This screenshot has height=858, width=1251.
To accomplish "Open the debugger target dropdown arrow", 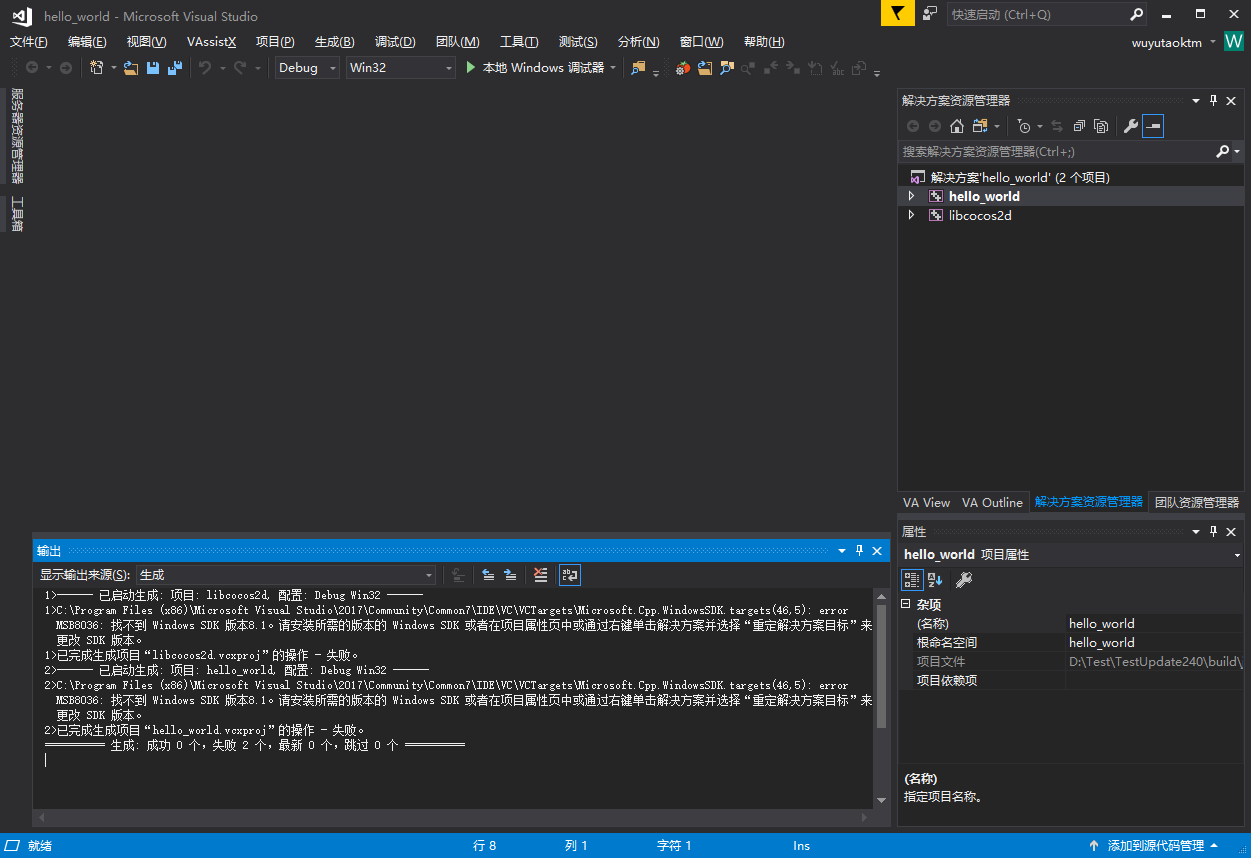I will [613, 68].
